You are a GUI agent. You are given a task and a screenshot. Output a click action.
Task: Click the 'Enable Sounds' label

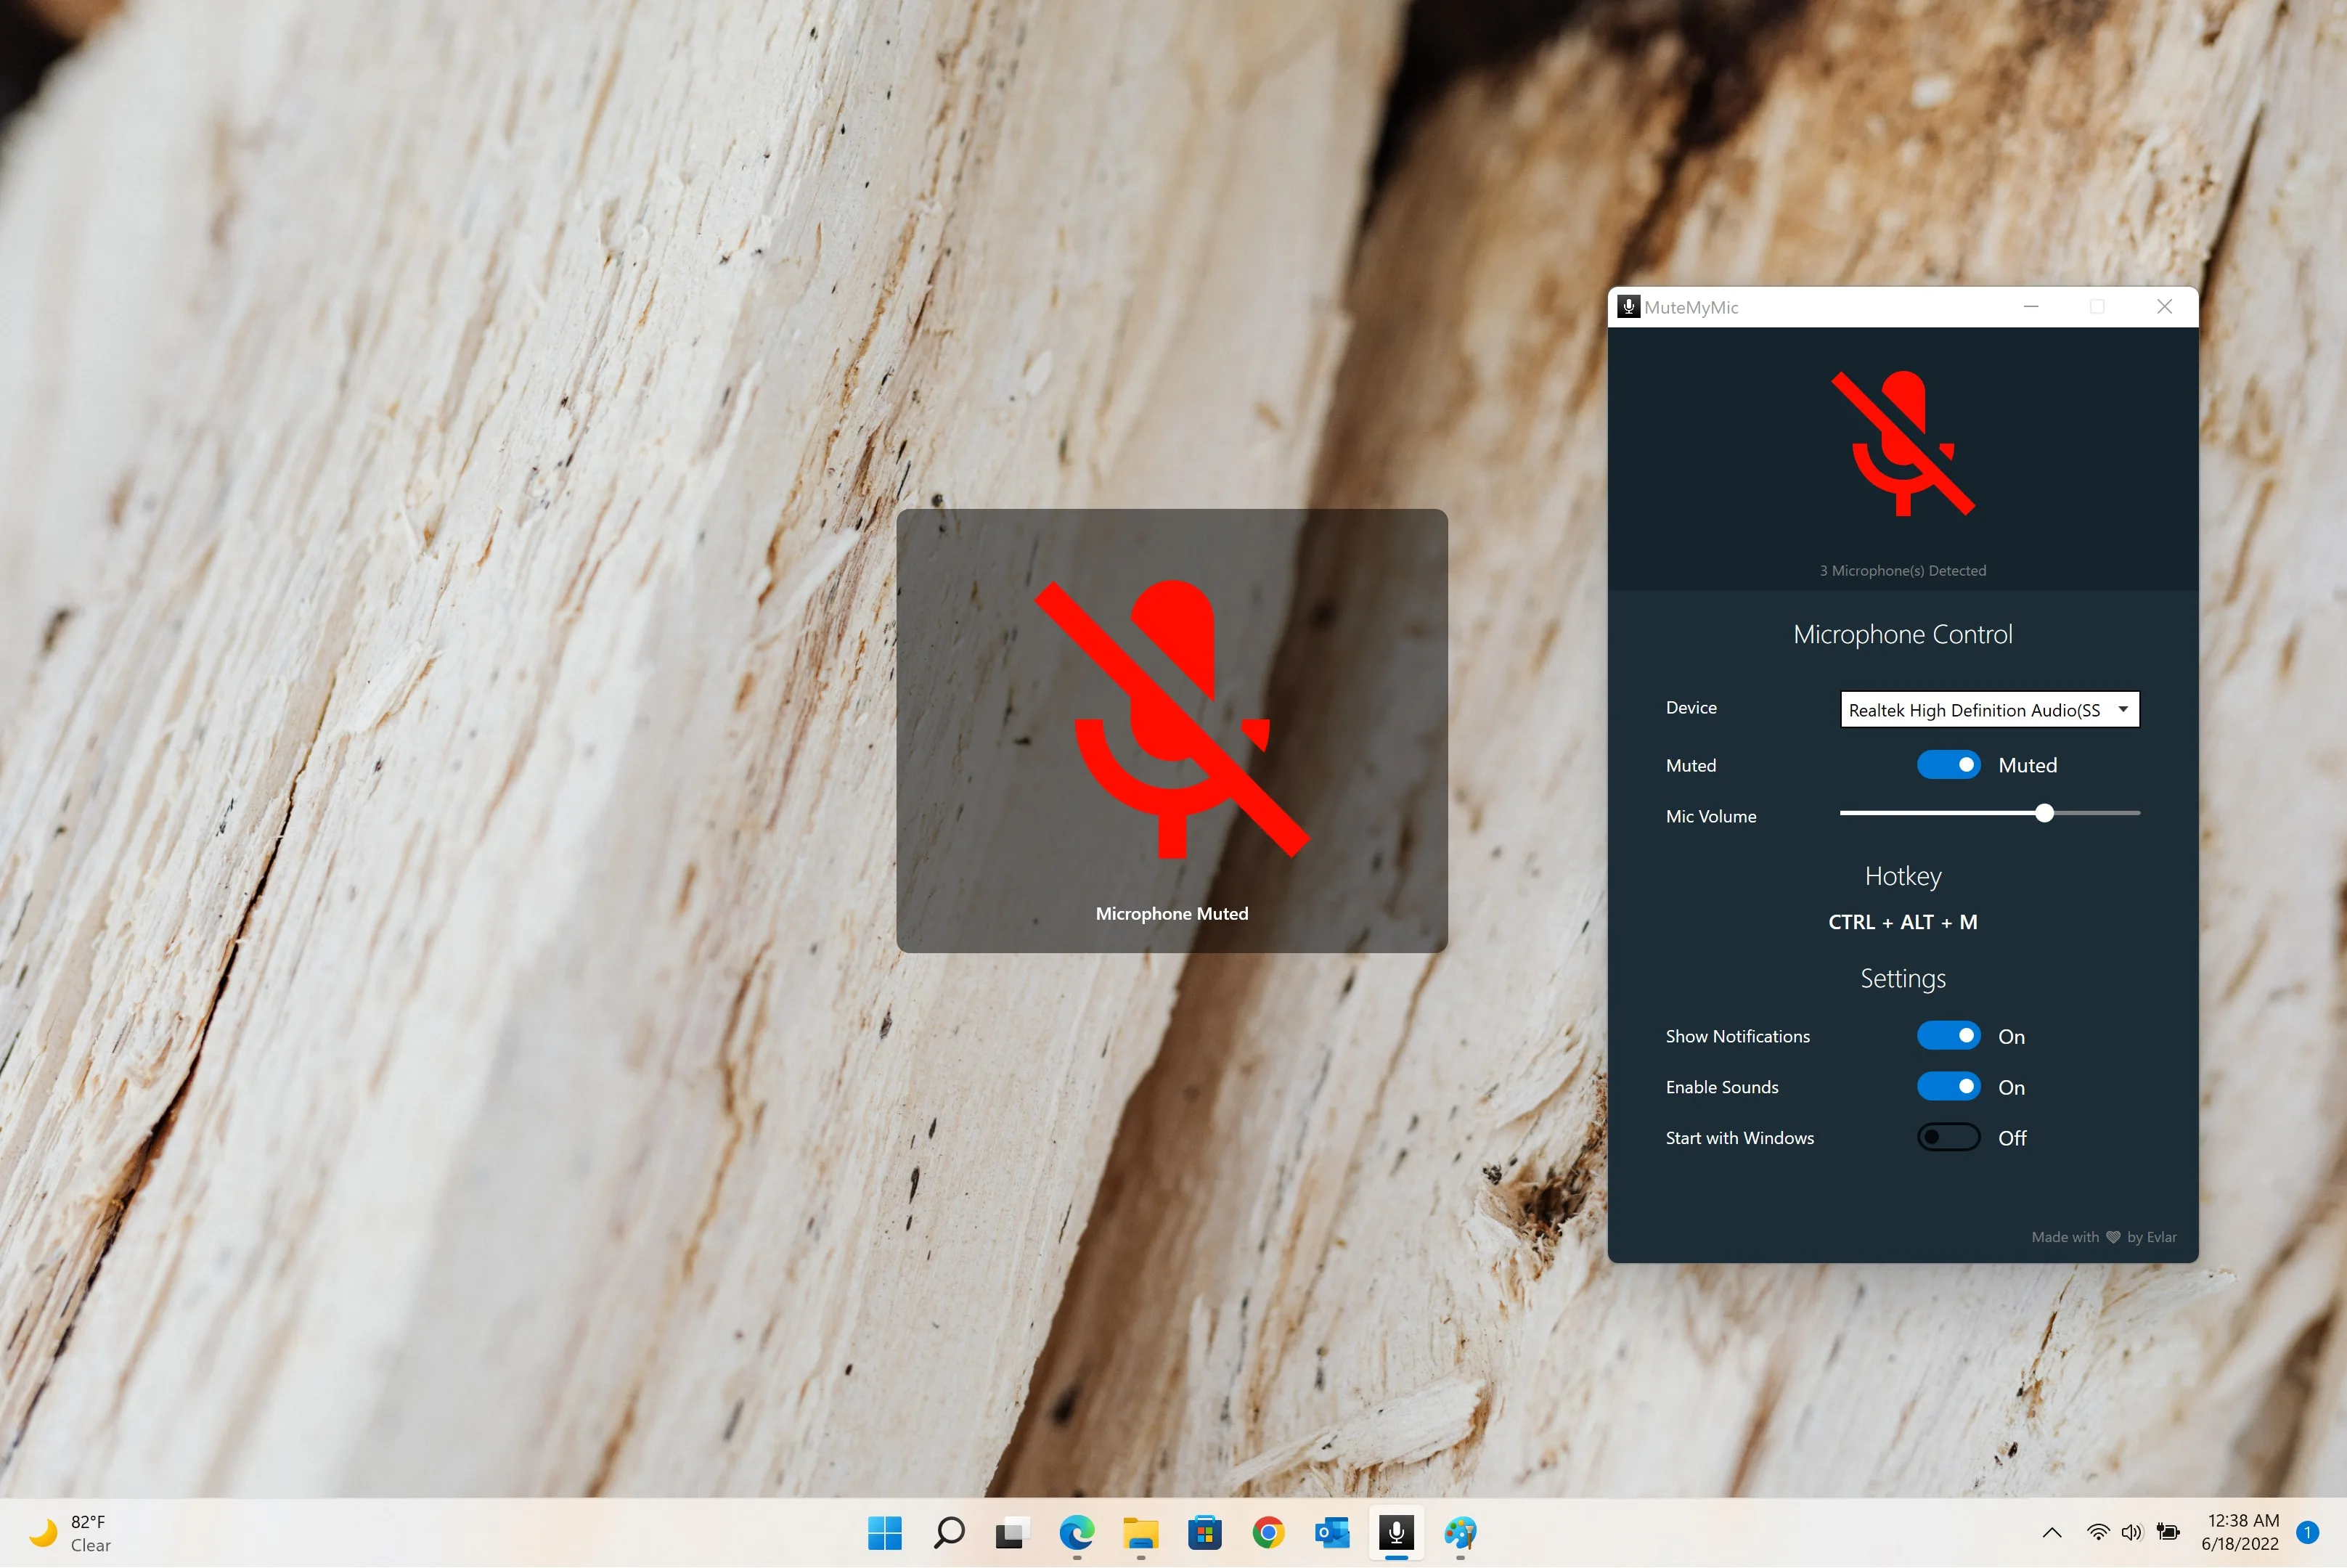tap(1722, 1087)
